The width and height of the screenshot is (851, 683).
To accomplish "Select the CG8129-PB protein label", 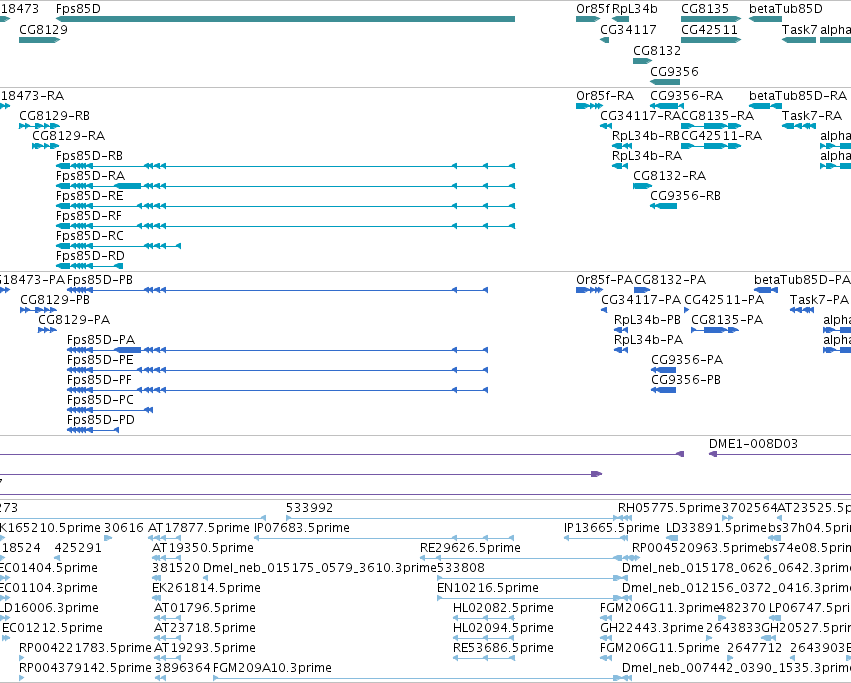I will pyautogui.click(x=55, y=300).
